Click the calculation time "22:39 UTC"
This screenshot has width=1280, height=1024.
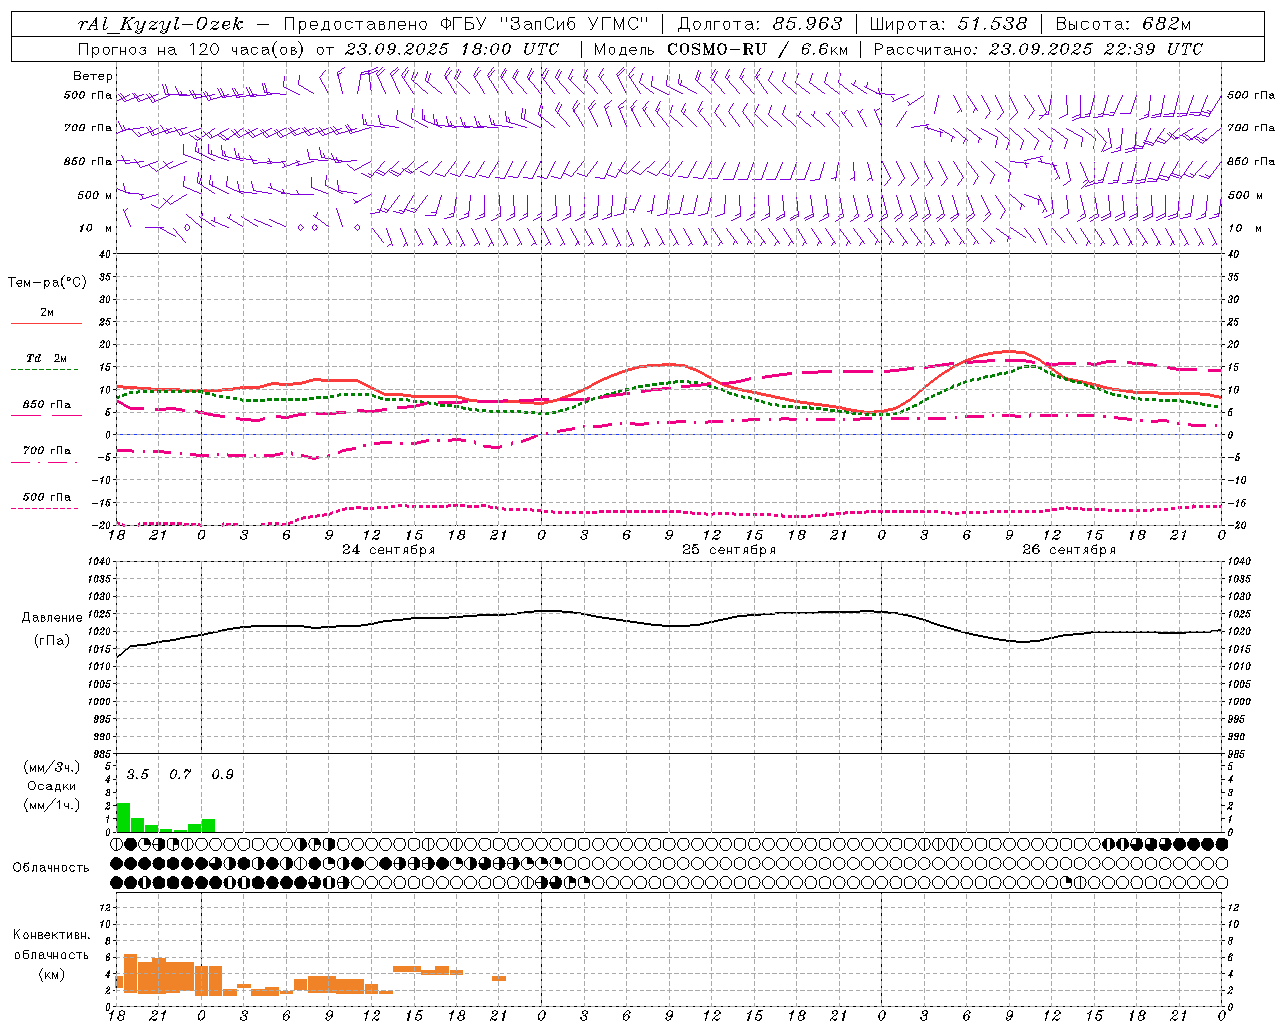(x=1154, y=49)
